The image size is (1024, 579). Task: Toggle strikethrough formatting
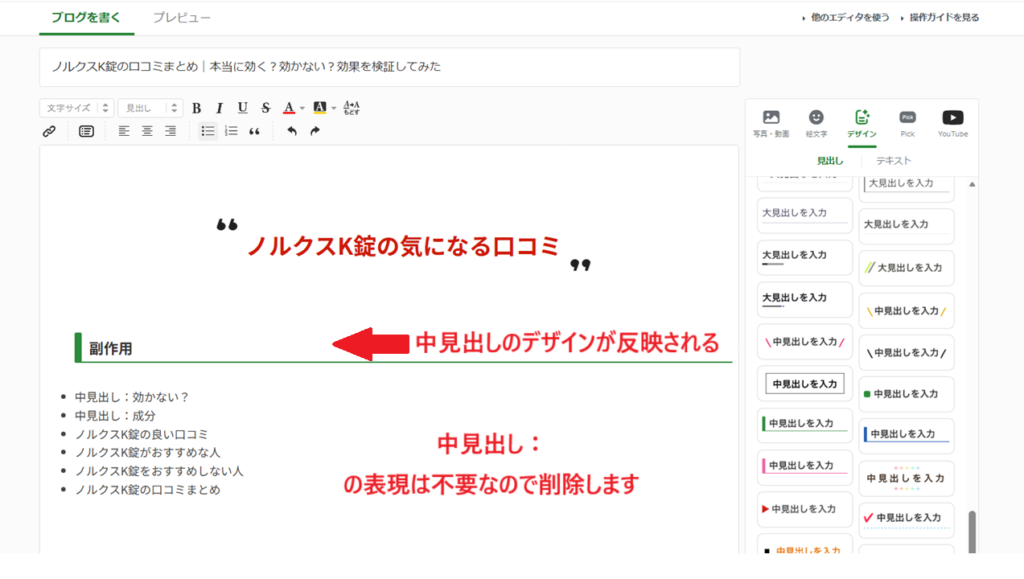[x=265, y=108]
